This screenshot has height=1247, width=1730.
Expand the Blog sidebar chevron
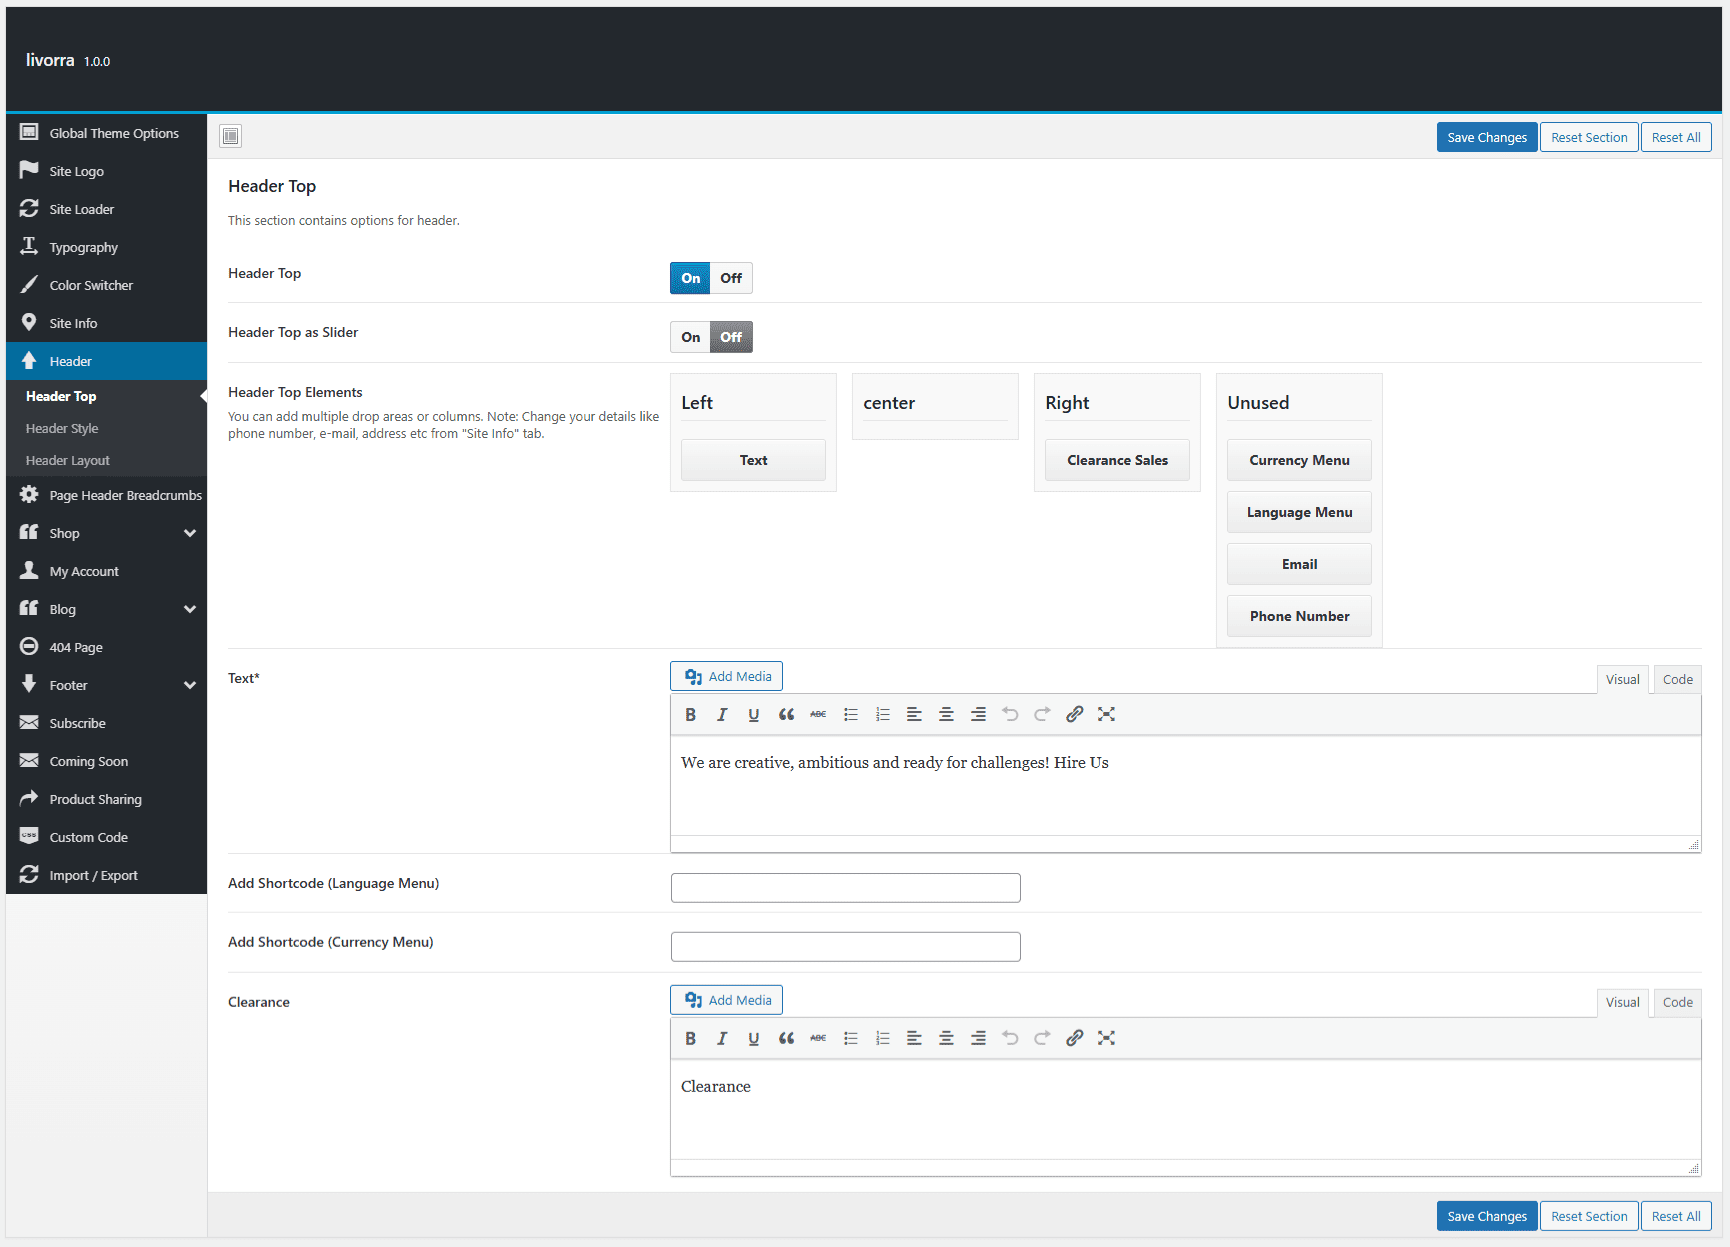click(190, 609)
